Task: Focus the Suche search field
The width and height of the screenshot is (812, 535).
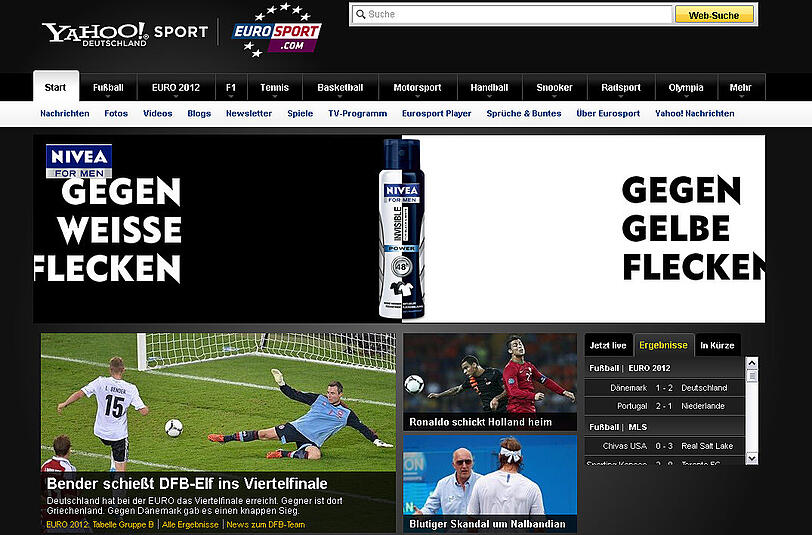Action: tap(512, 15)
